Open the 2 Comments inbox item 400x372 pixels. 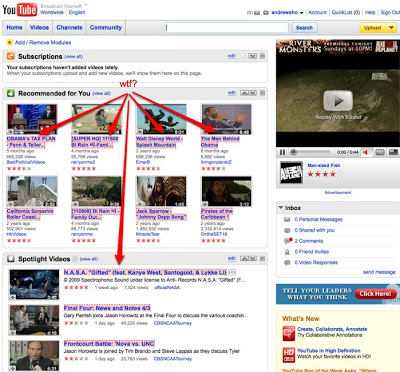(x=309, y=241)
